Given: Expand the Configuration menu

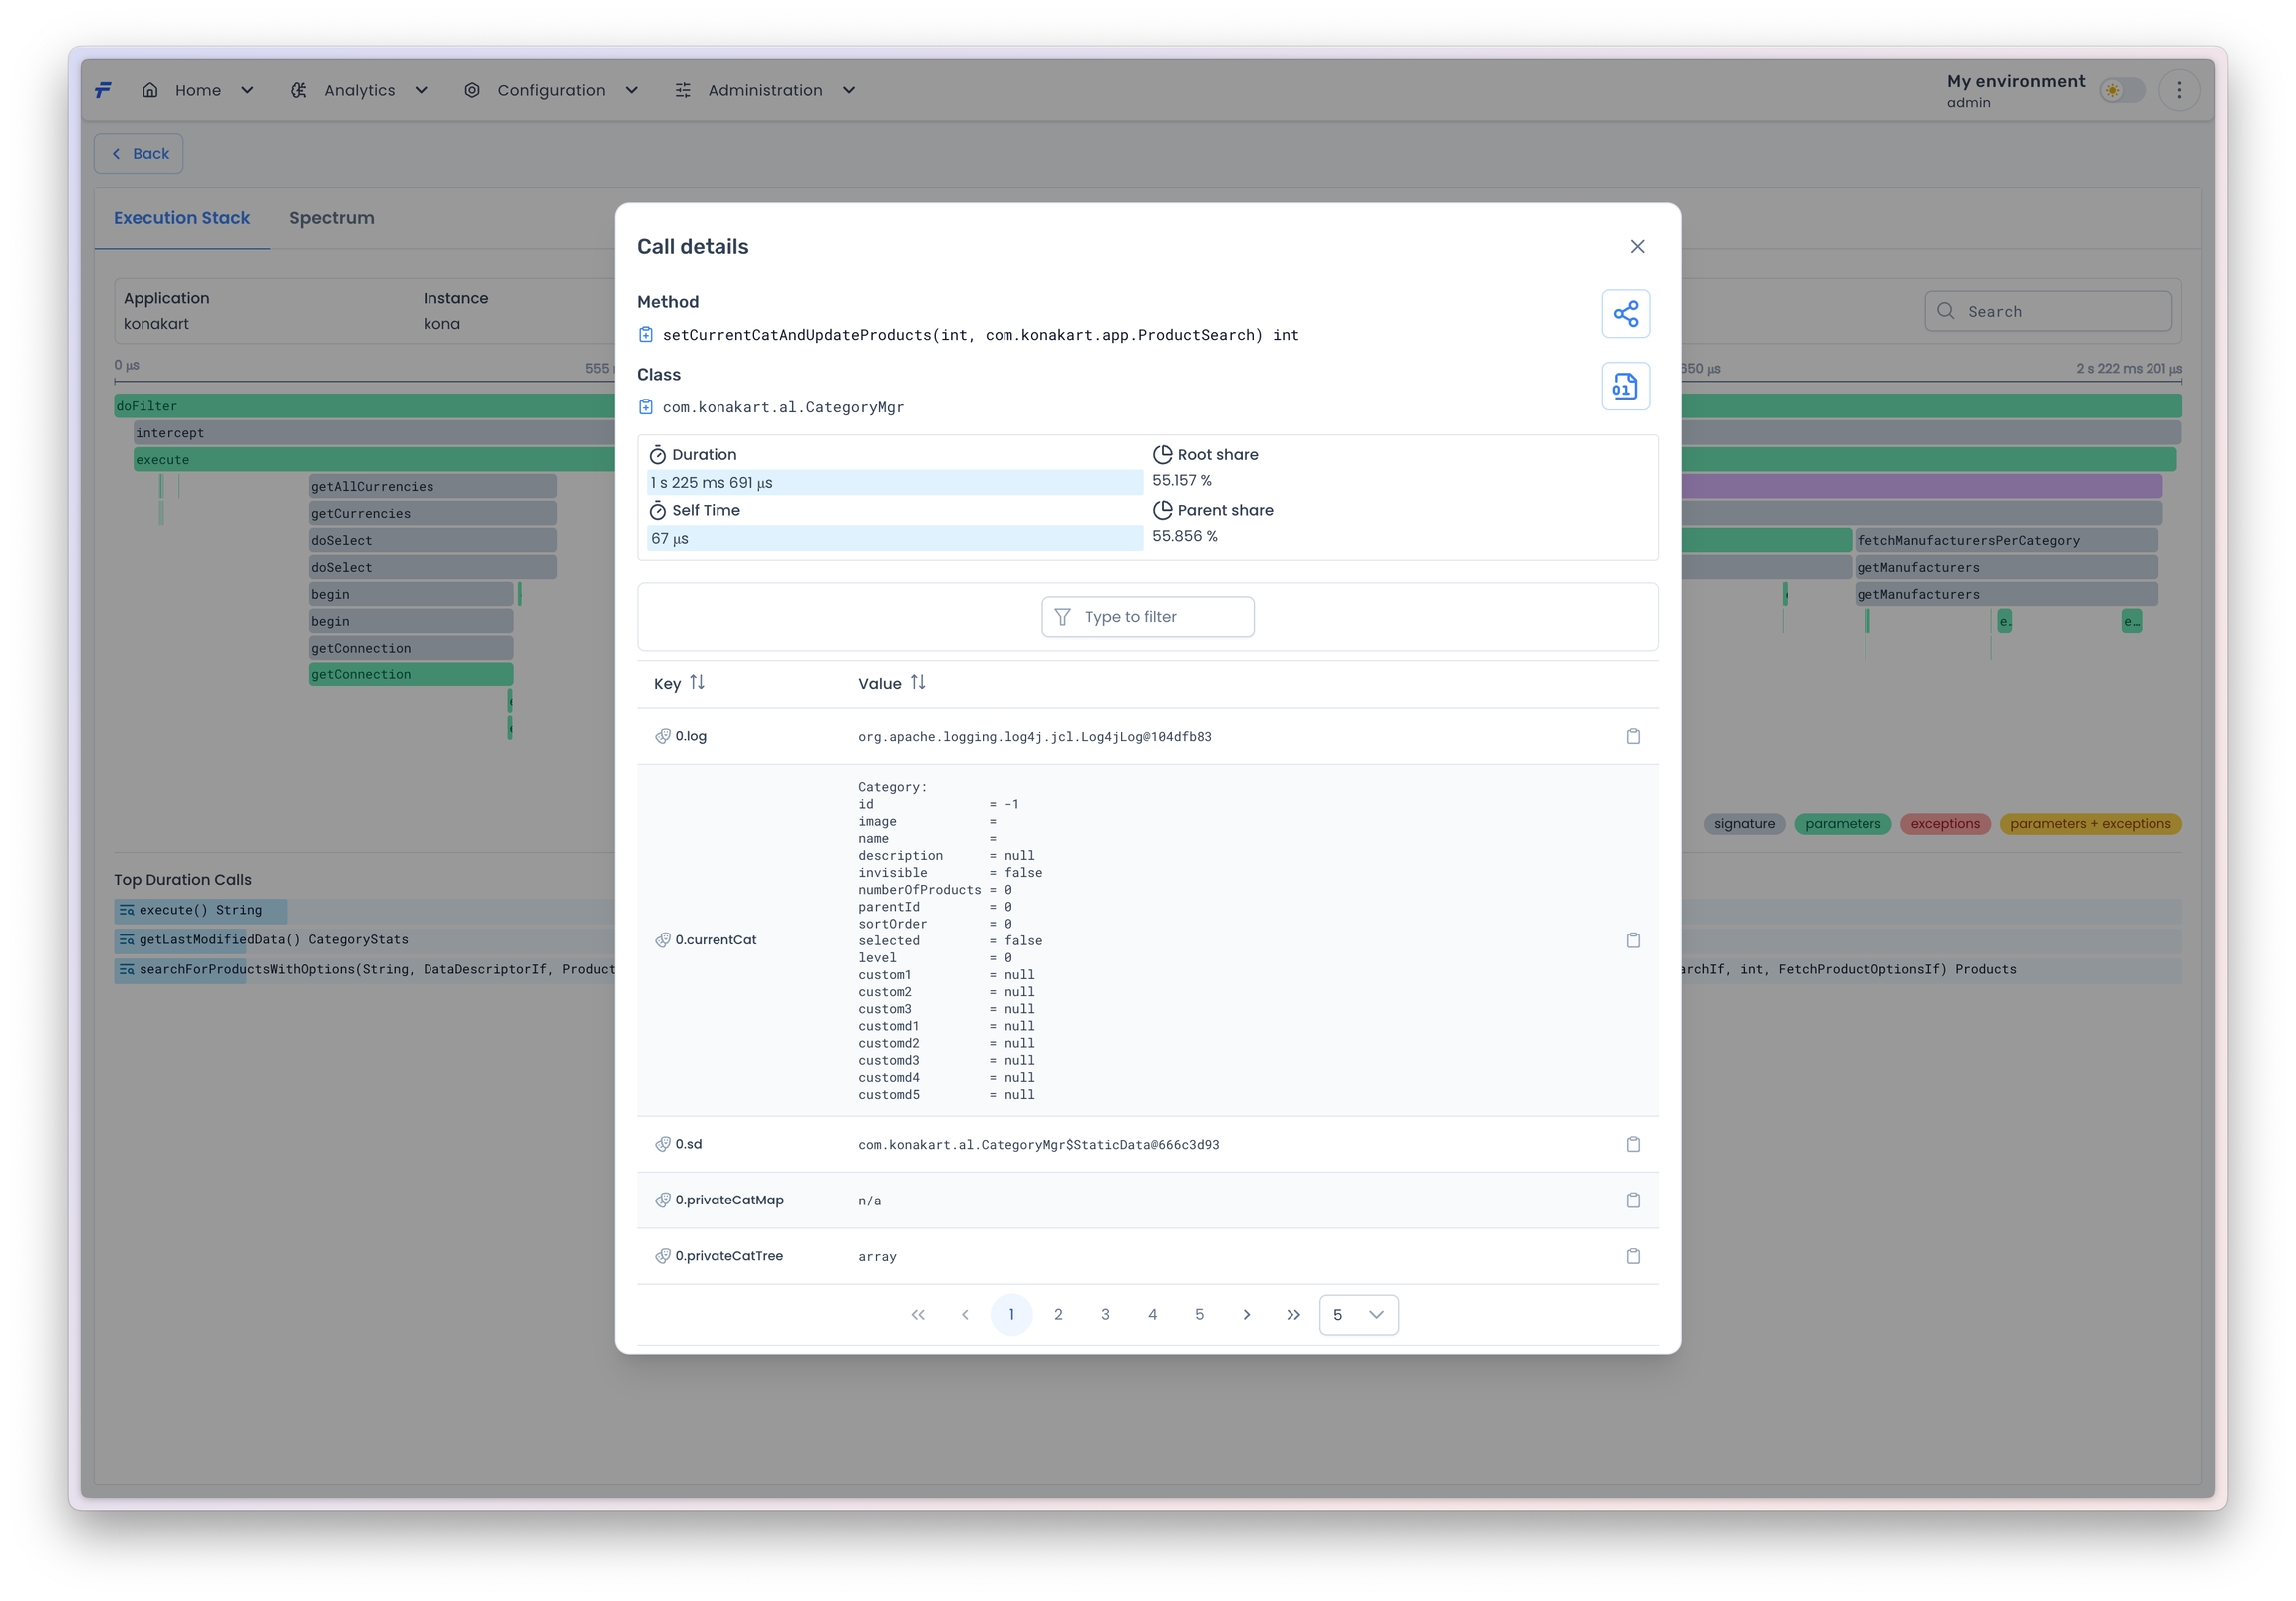Looking at the screenshot, I should click(x=551, y=90).
